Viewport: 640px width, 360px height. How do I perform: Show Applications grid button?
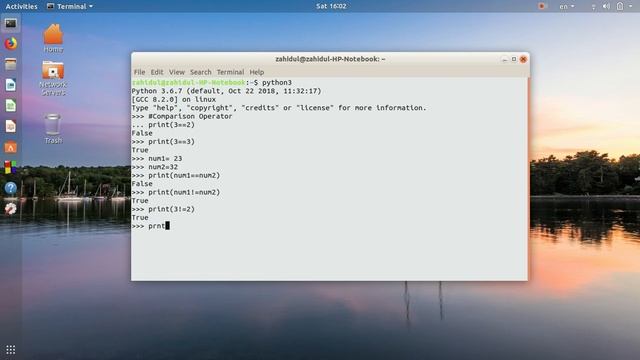[x=11, y=350]
